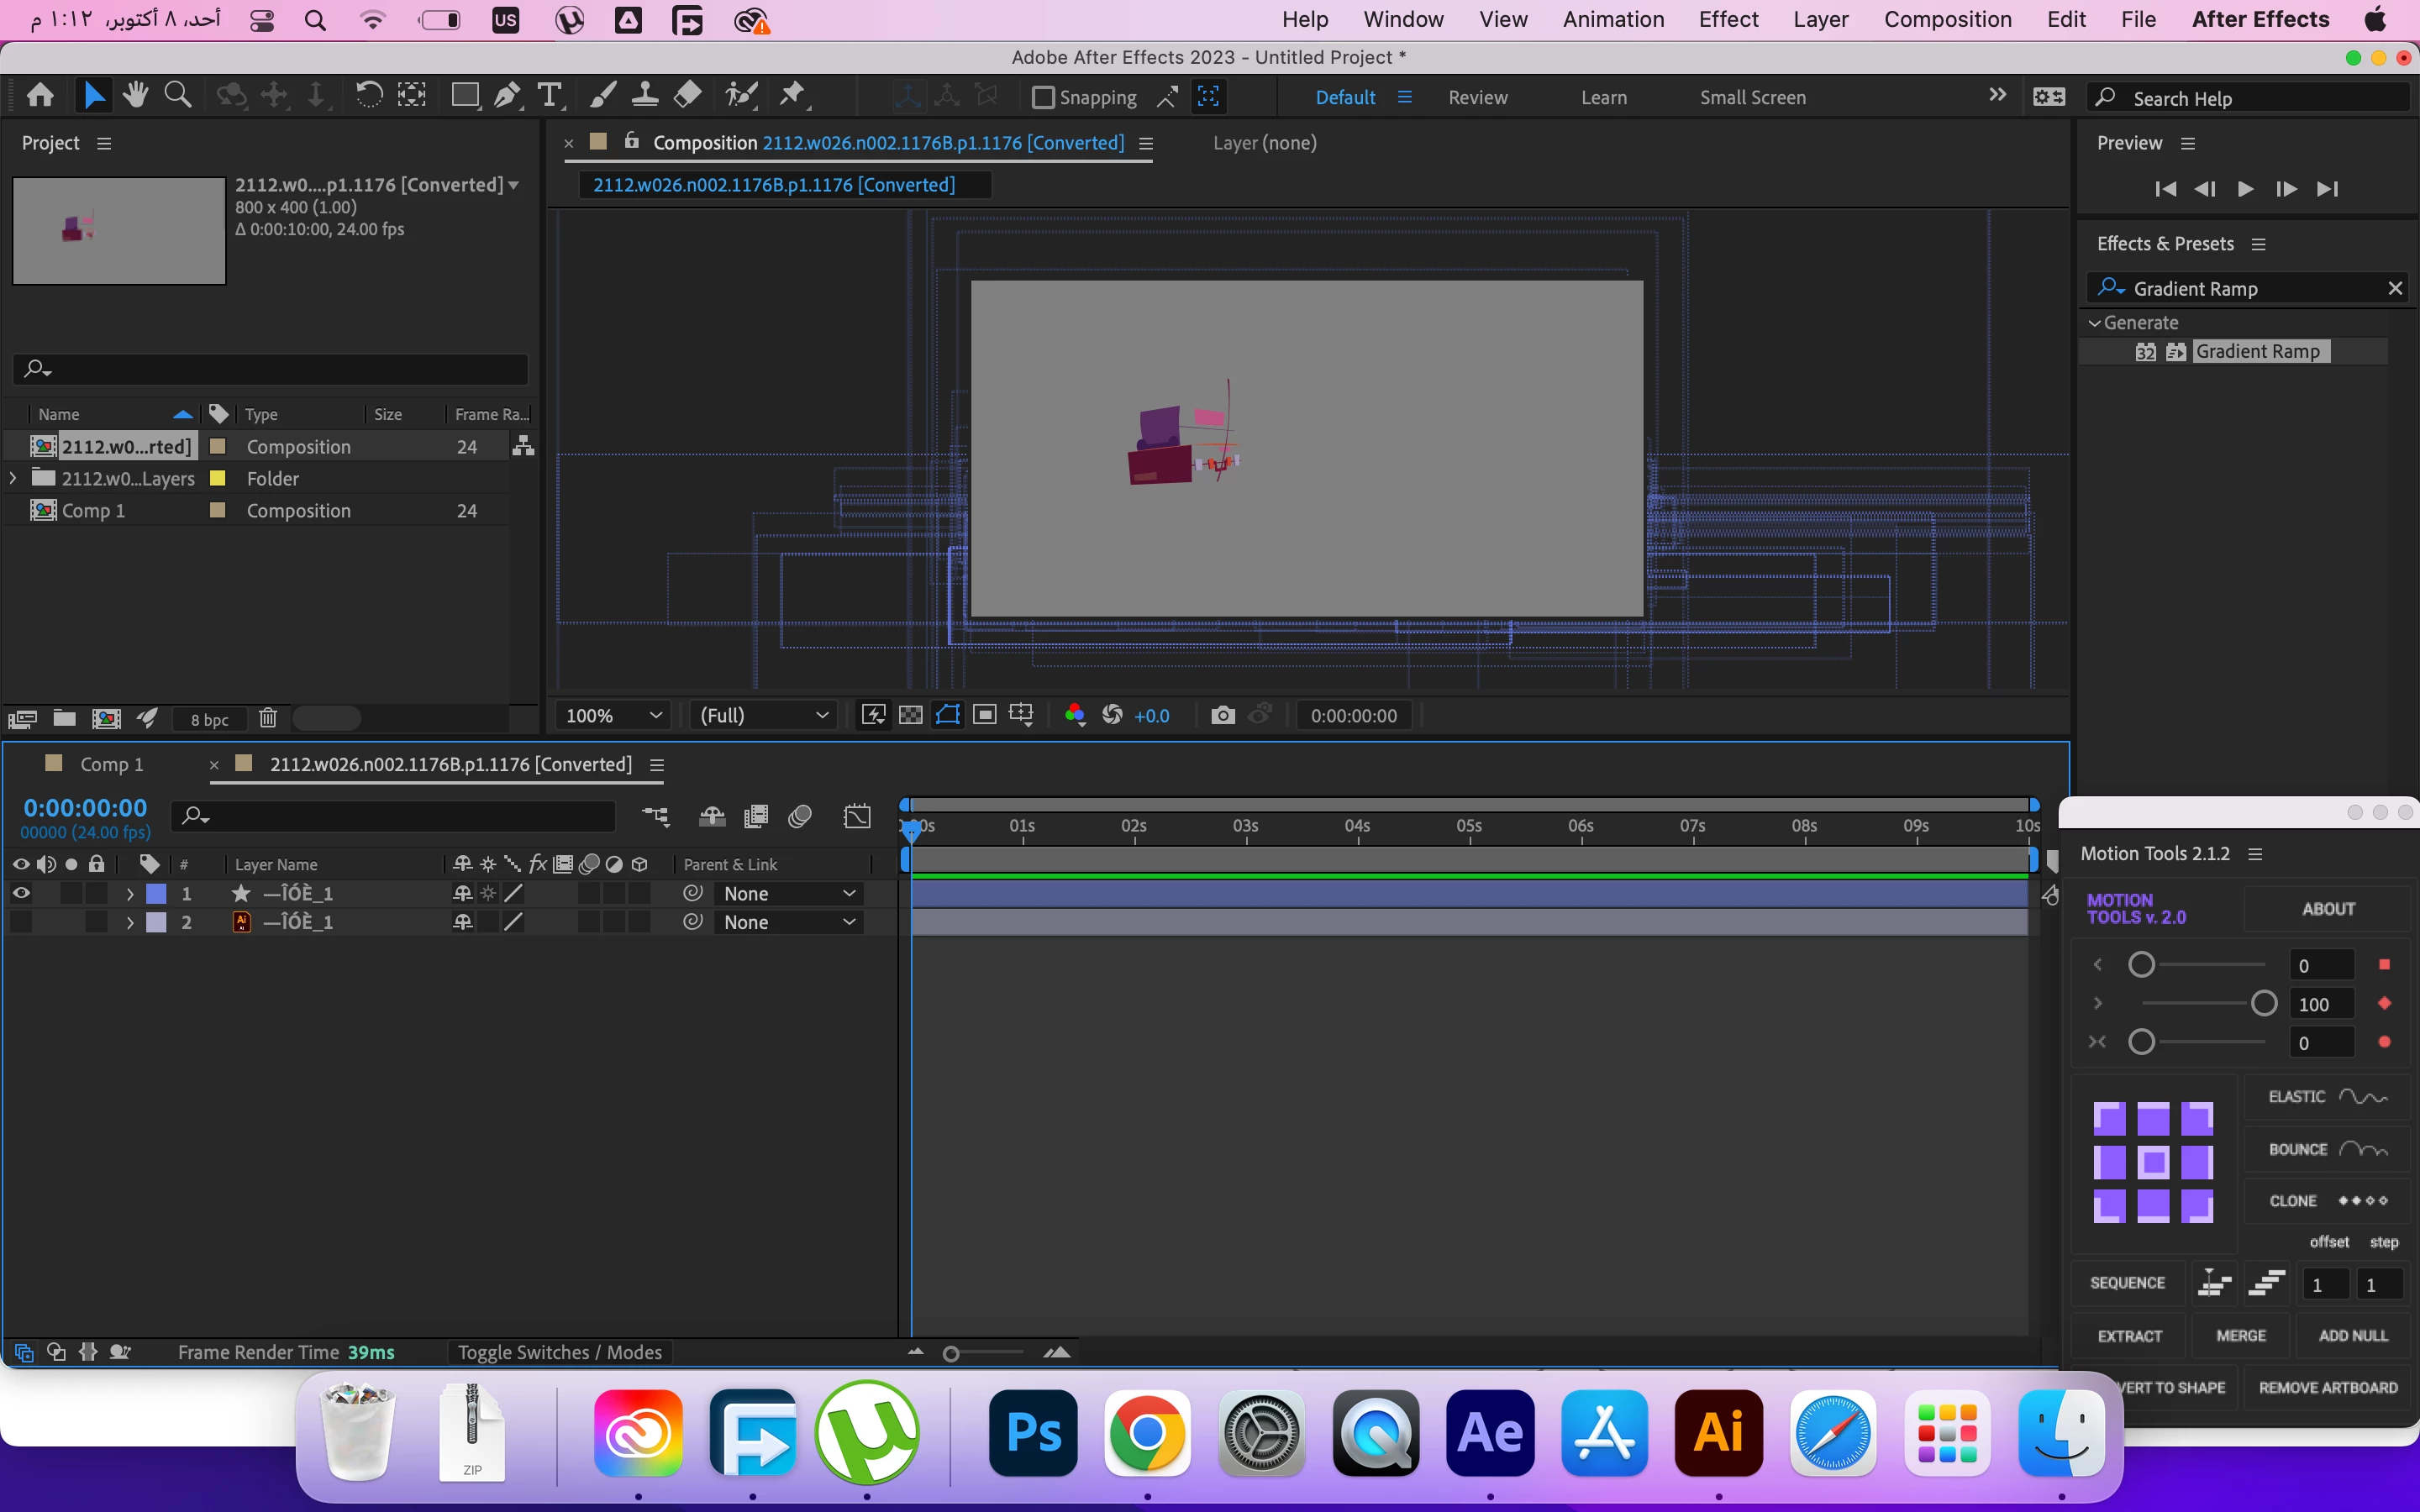Viewport: 2420px width, 1512px height.
Task: Click the second Motion Tools easing slider handle at 100
Action: 2263,1004
